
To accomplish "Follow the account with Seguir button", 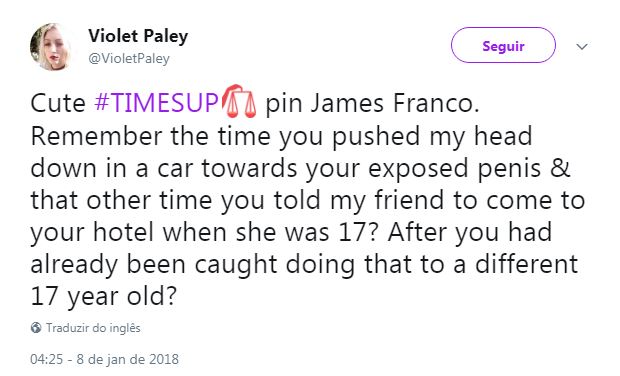I will (x=503, y=45).
